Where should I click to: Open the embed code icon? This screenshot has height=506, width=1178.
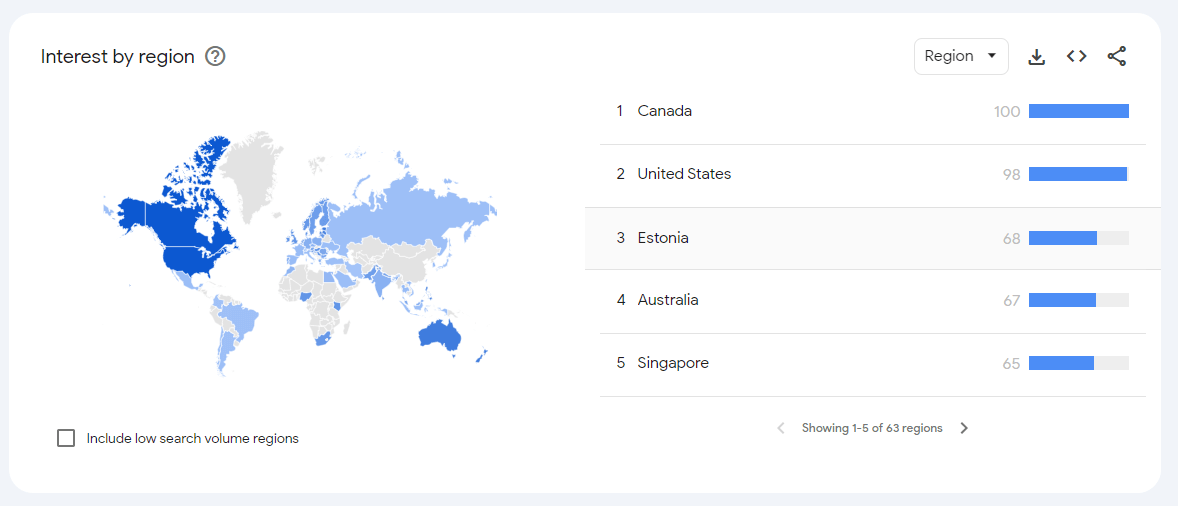coord(1076,57)
